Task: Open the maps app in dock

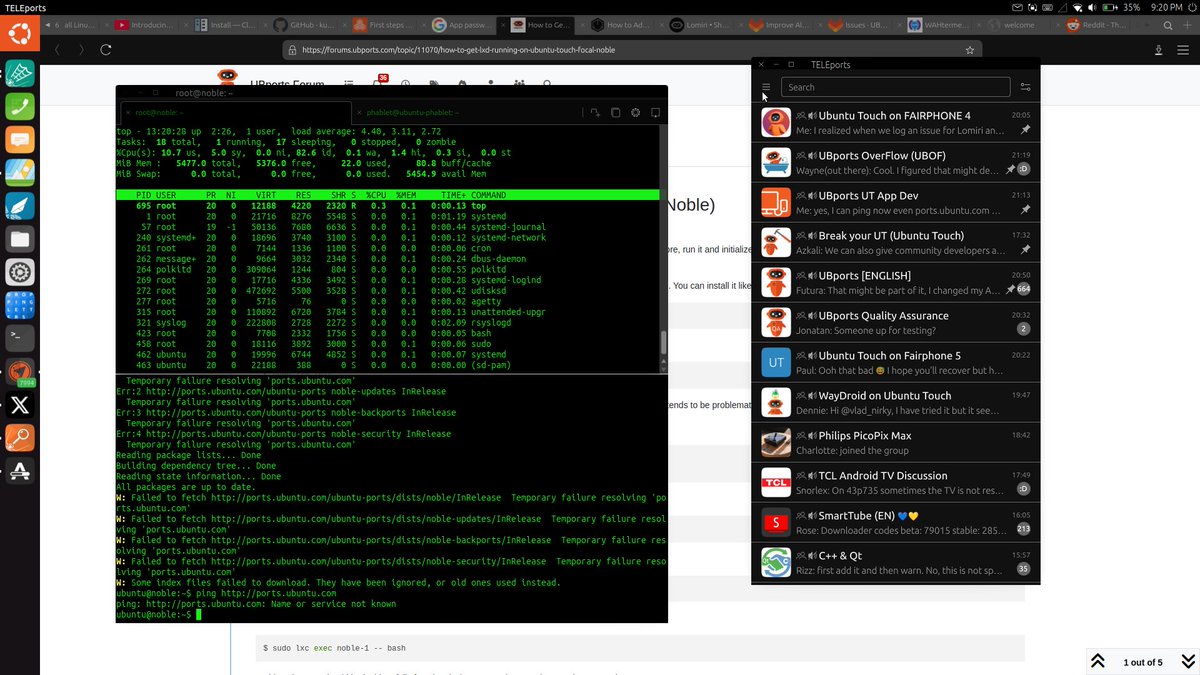Action: pyautogui.click(x=20, y=172)
